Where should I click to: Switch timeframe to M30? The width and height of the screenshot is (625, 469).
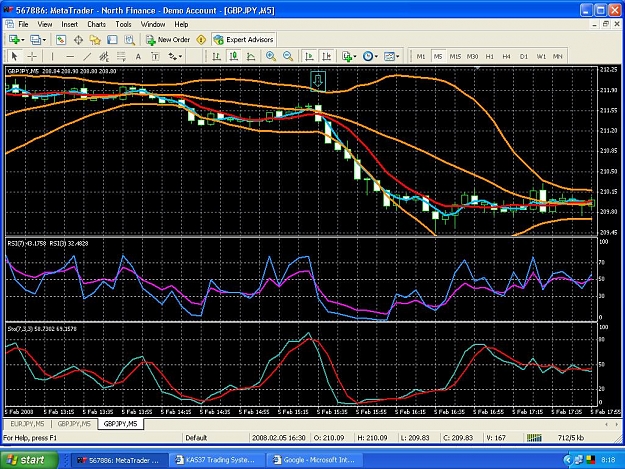click(x=472, y=57)
